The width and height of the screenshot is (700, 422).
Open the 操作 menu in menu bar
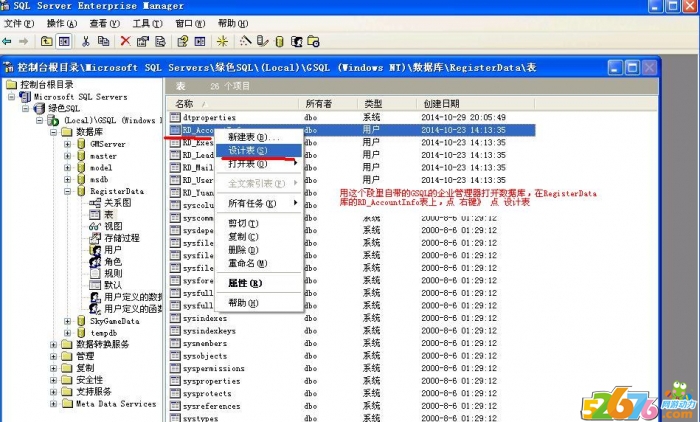click(x=62, y=23)
